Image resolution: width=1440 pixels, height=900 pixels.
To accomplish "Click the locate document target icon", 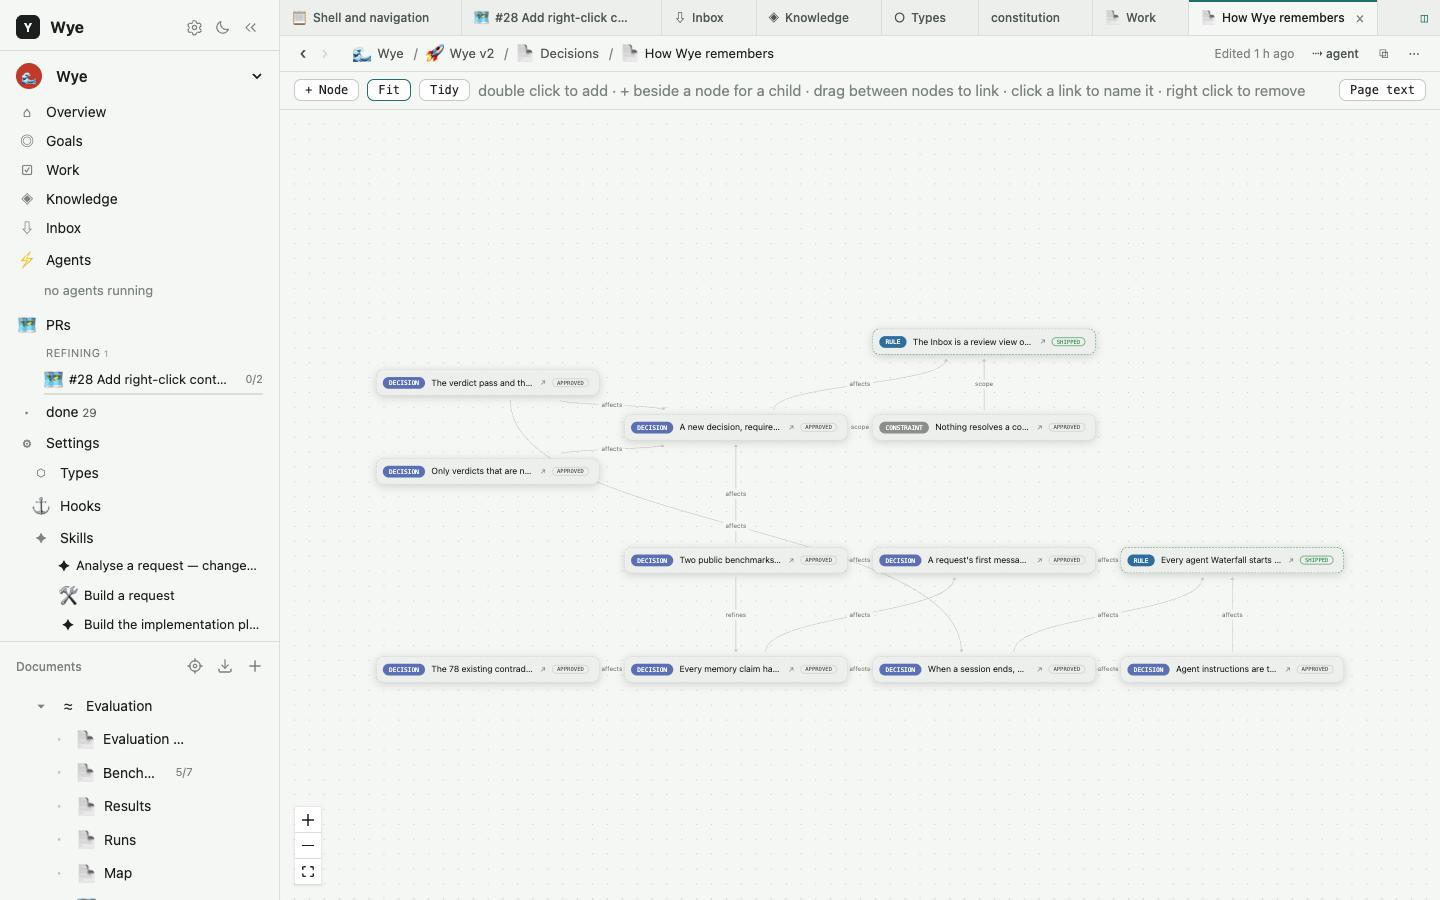I will click(x=195, y=667).
